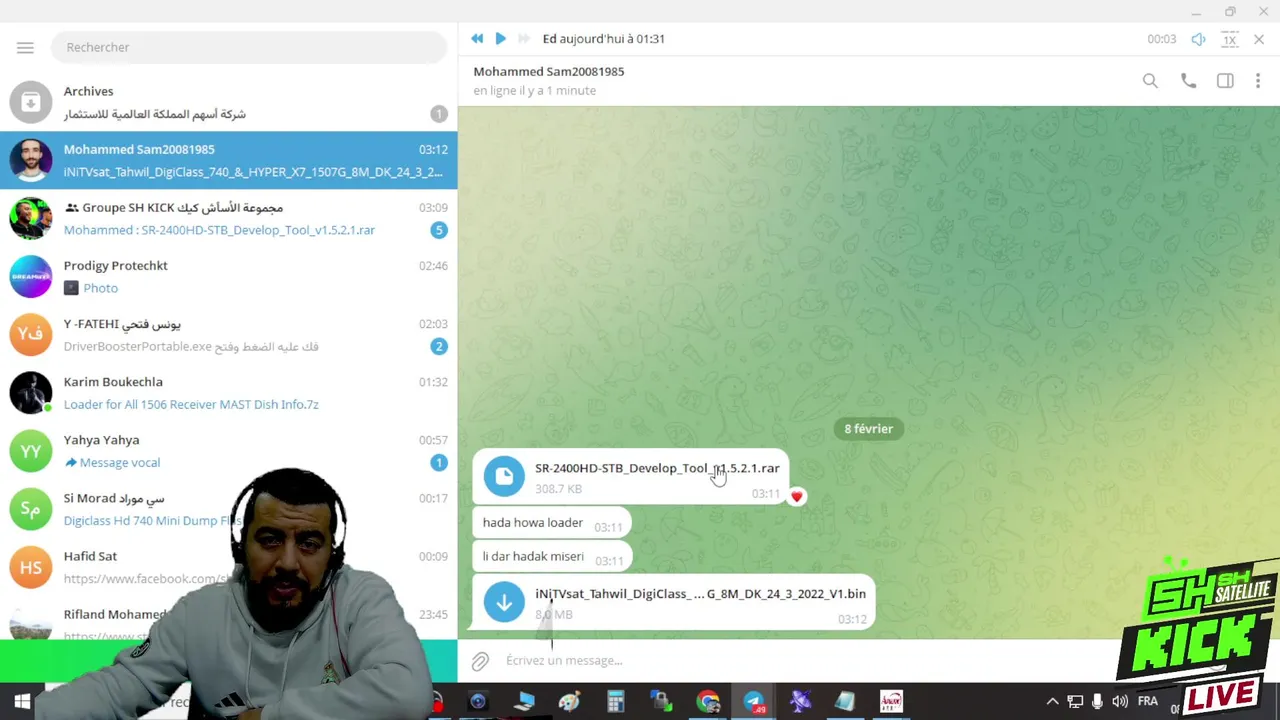The image size is (1280, 720).
Task: Skip to next voice message
Action: (523, 38)
